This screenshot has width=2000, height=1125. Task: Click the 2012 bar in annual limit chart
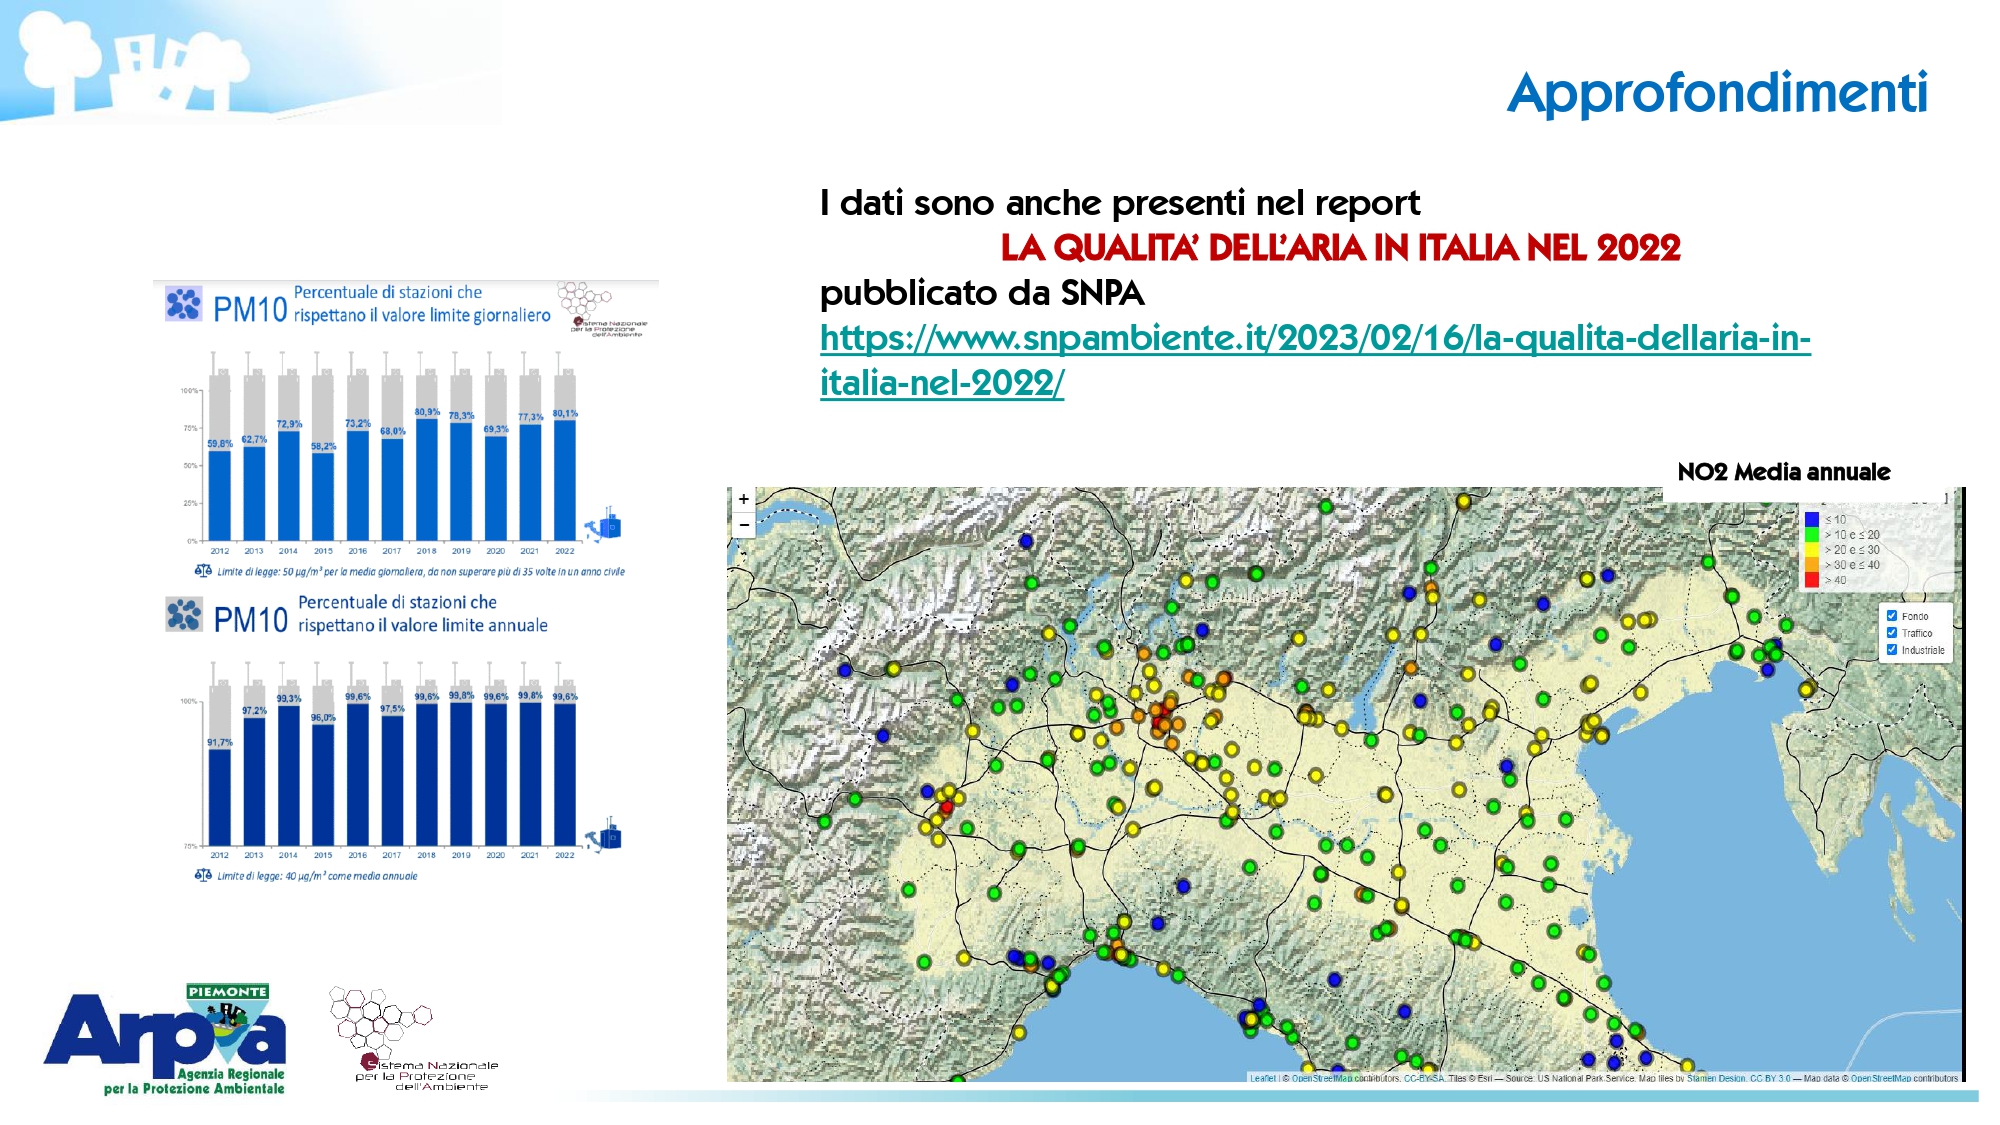point(220,796)
